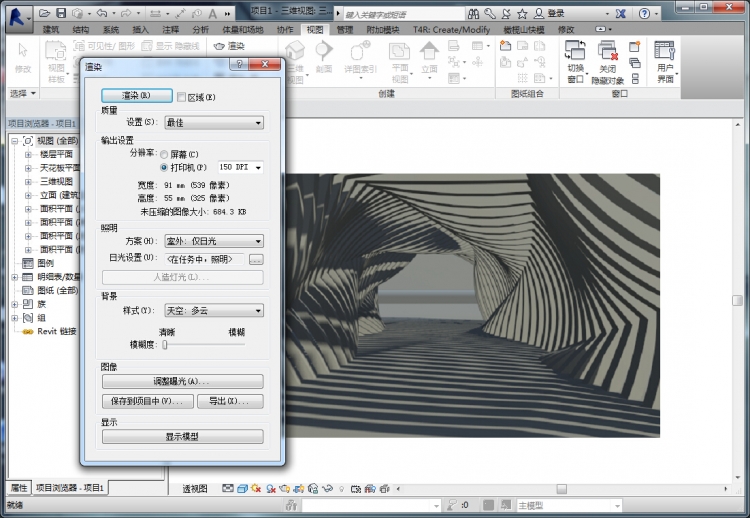This screenshot has width=750, height=518.
Task: Switch to the 属性 (Properties) panel tab
Action: (x=18, y=487)
